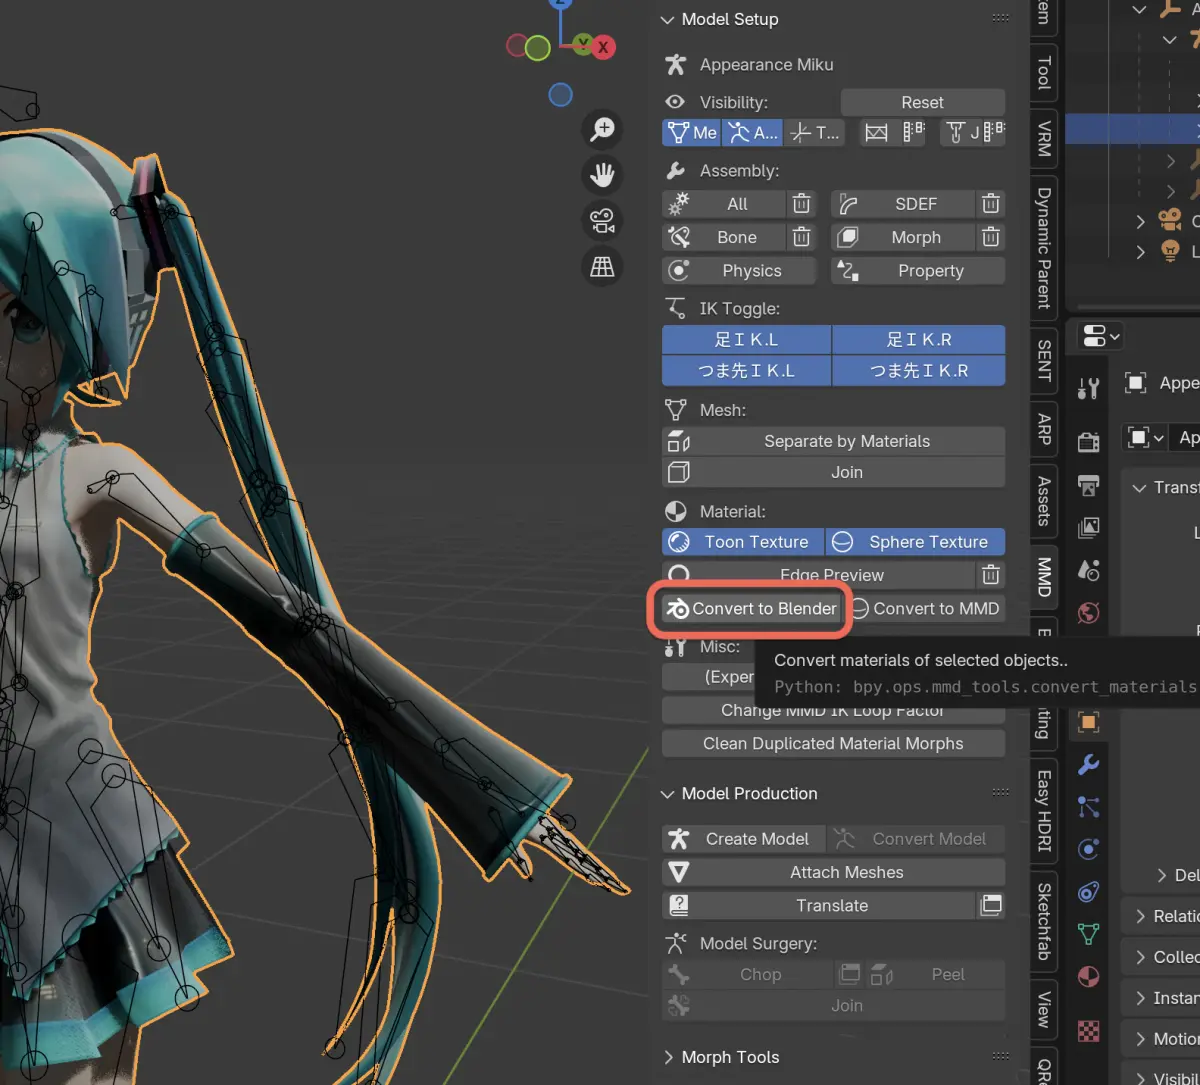Open the Tool sidebar tab
The image size is (1200, 1085).
tap(1044, 73)
